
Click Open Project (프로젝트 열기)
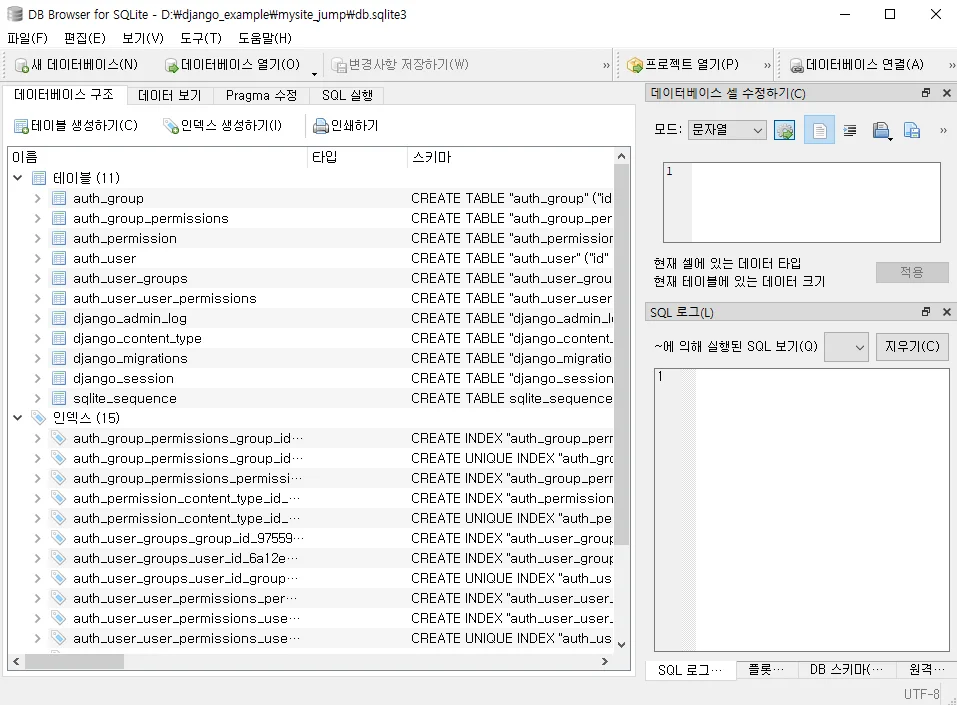[684, 65]
